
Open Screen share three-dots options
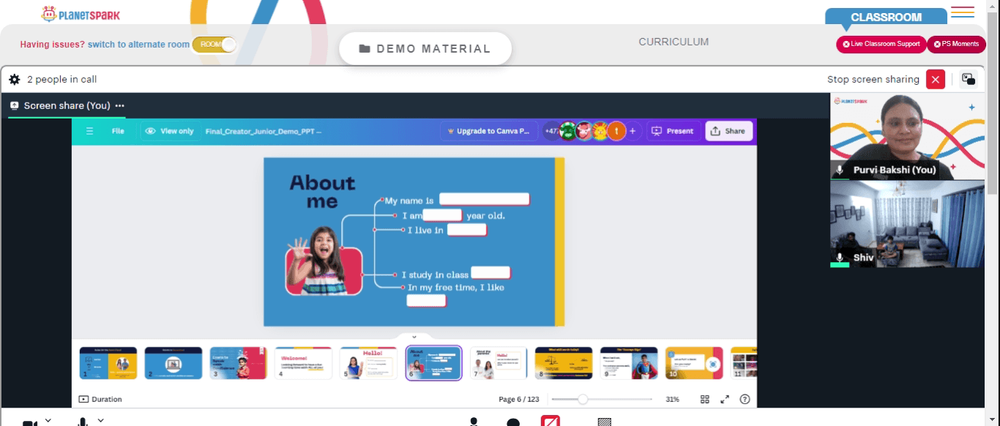pos(120,106)
